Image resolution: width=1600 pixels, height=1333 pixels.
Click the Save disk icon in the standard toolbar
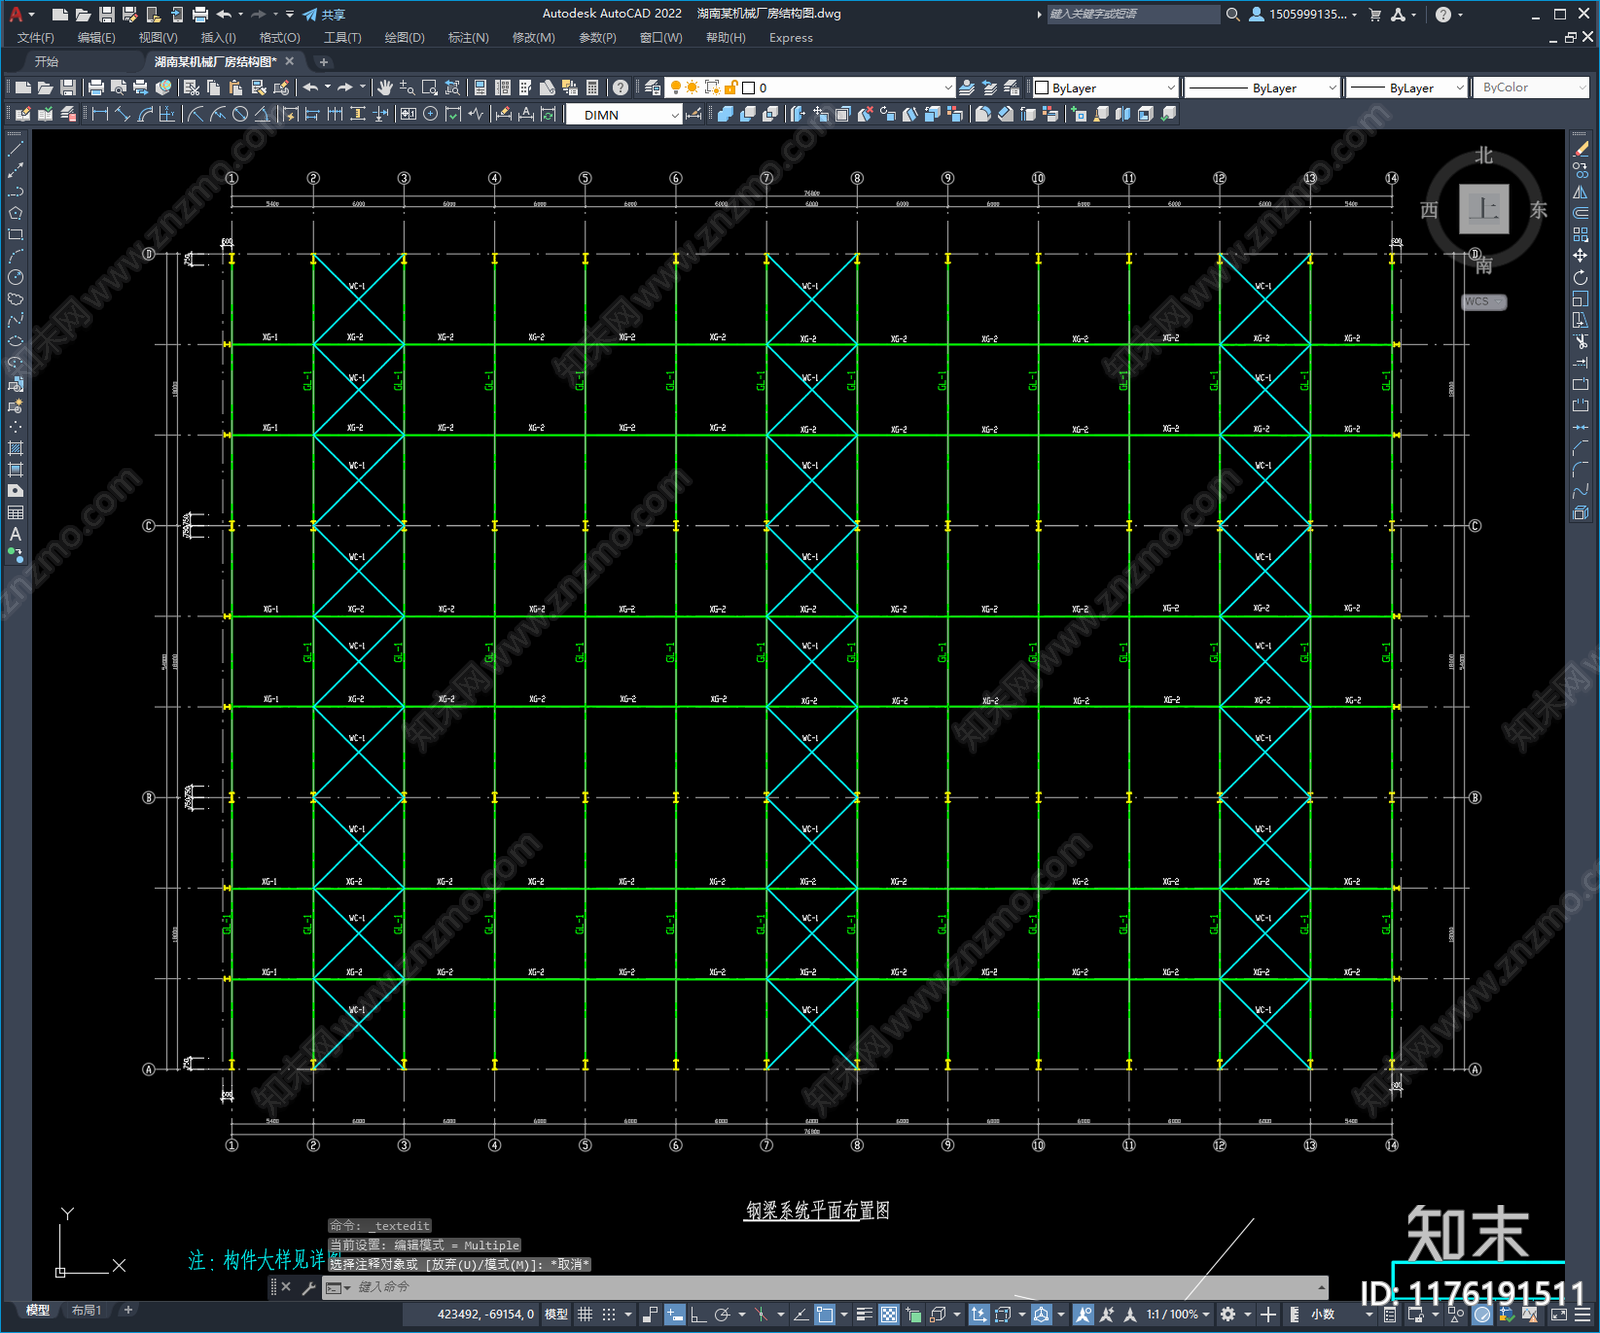[67, 88]
